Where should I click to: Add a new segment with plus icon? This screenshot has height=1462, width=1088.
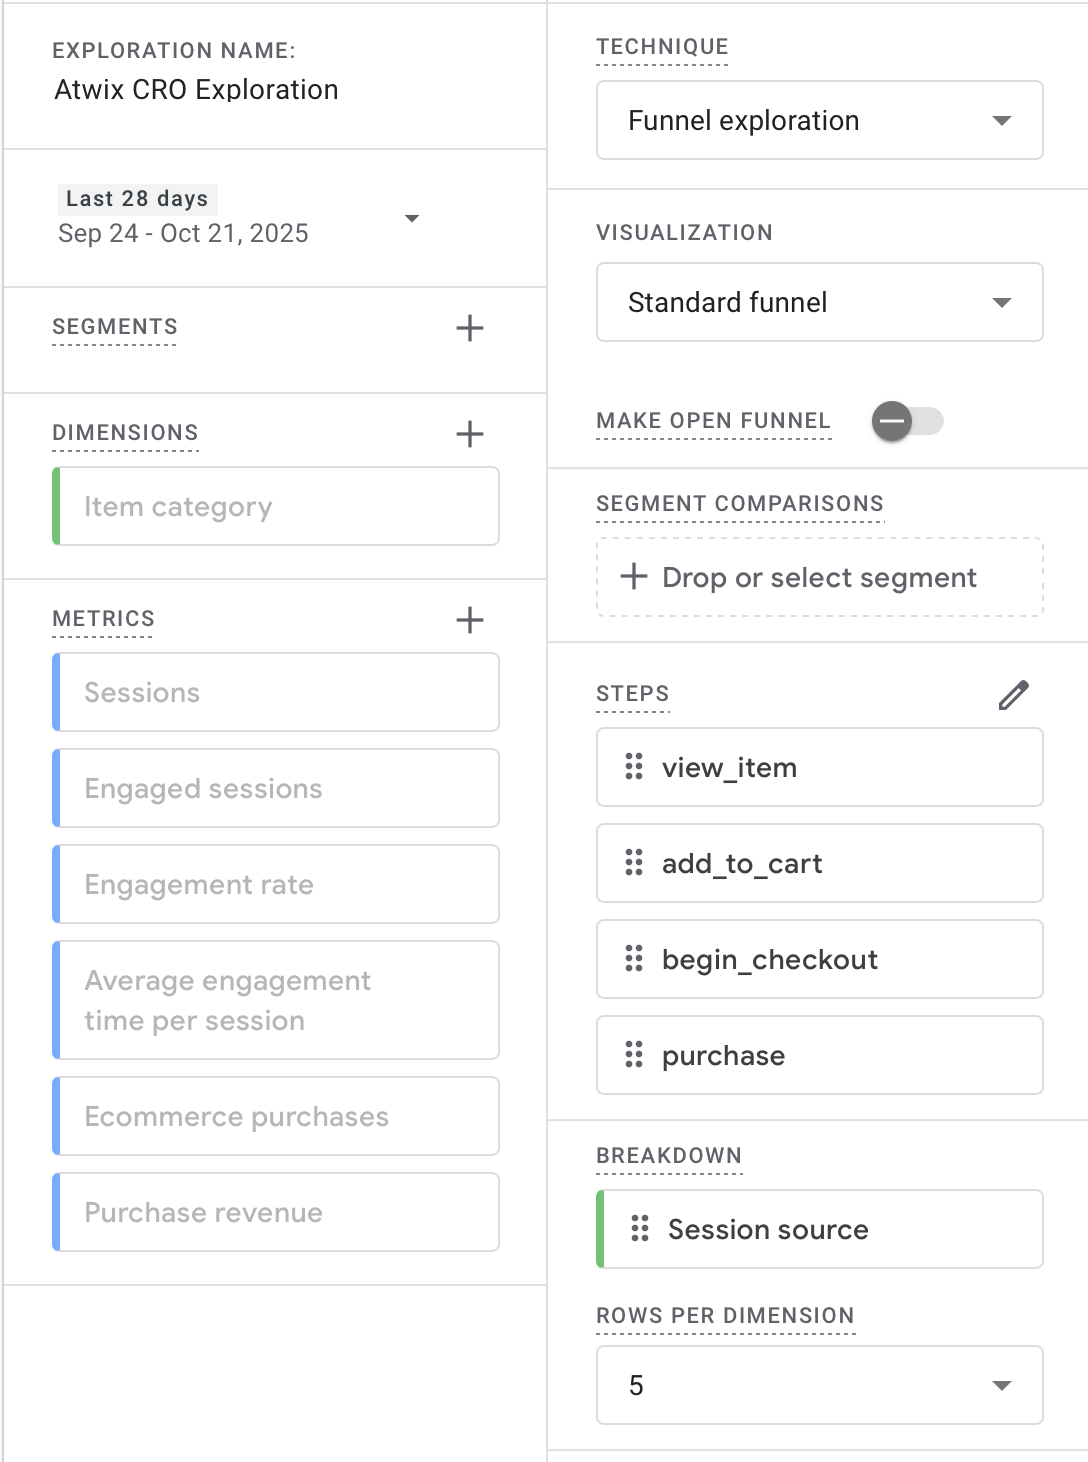[469, 328]
